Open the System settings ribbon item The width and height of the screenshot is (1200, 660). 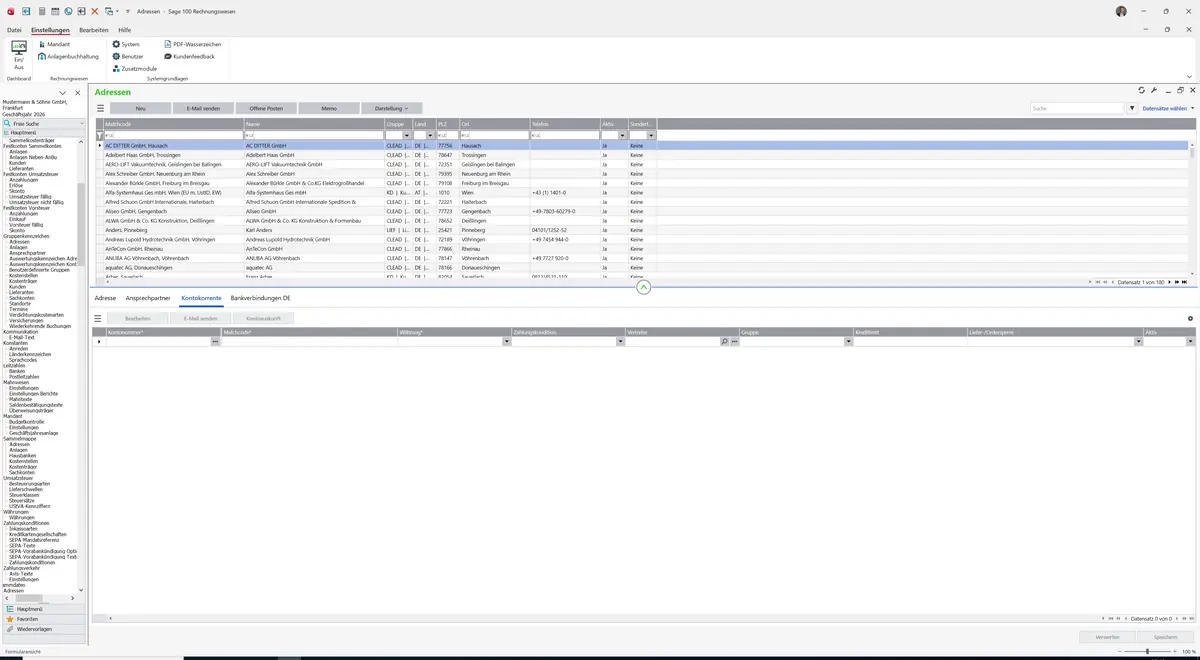(x=125, y=44)
